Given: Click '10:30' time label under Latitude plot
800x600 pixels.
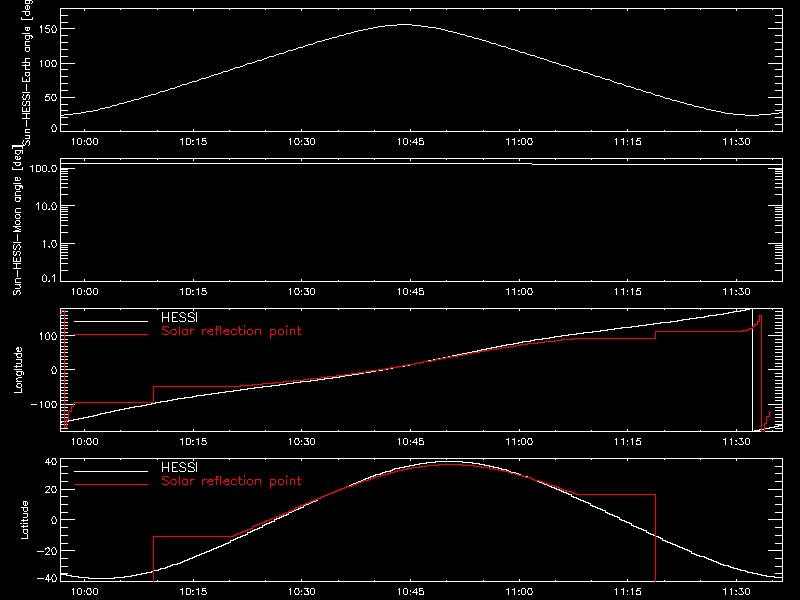Looking at the screenshot, I should 302,592.
